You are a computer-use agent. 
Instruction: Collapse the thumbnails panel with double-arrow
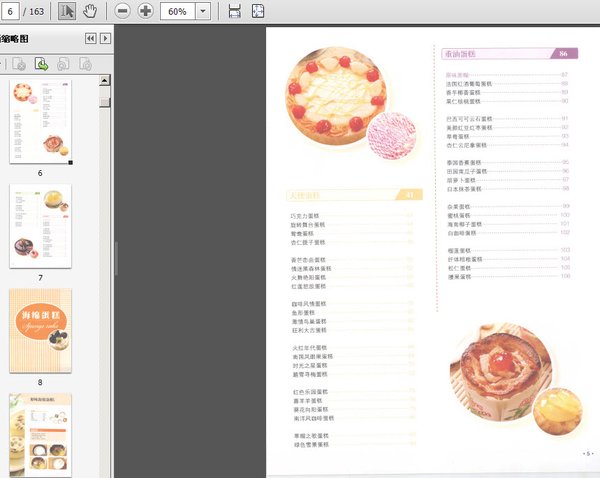pos(91,38)
